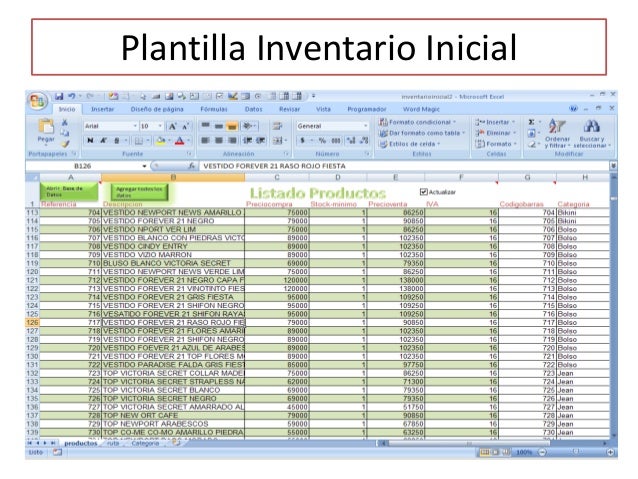This screenshot has width=638, height=479.
Task: Increase decimal places
Action: coord(350,141)
